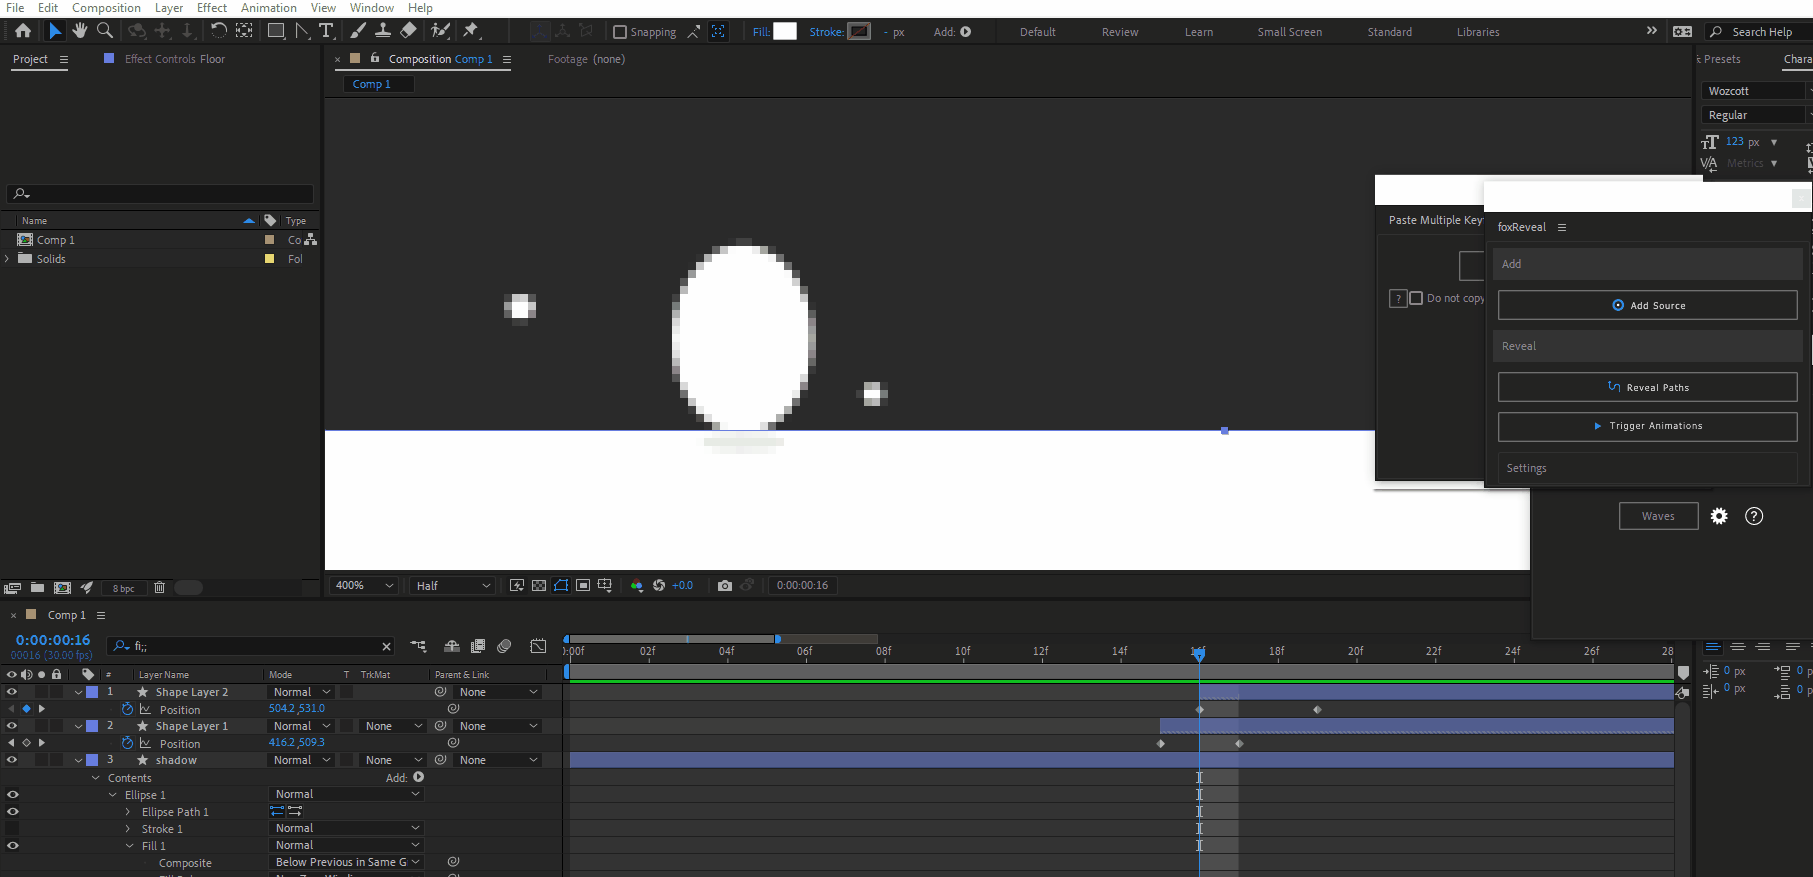Hide Shape Layer 1 with eye toggle
The image size is (1813, 877).
click(x=12, y=726)
